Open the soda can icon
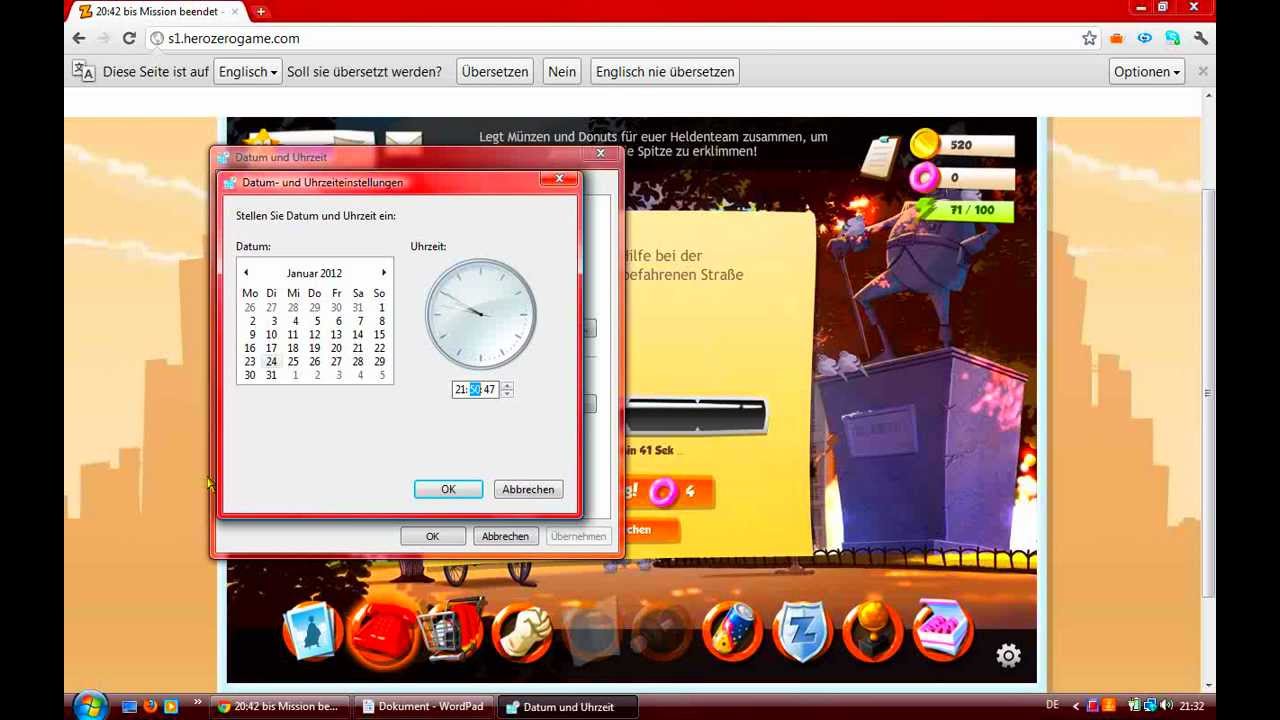 [x=732, y=631]
